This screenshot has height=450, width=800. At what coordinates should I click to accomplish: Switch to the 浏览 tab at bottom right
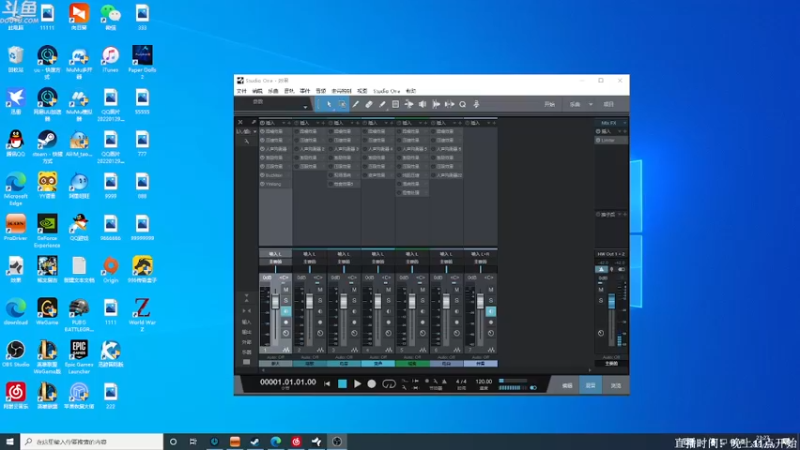click(x=616, y=386)
